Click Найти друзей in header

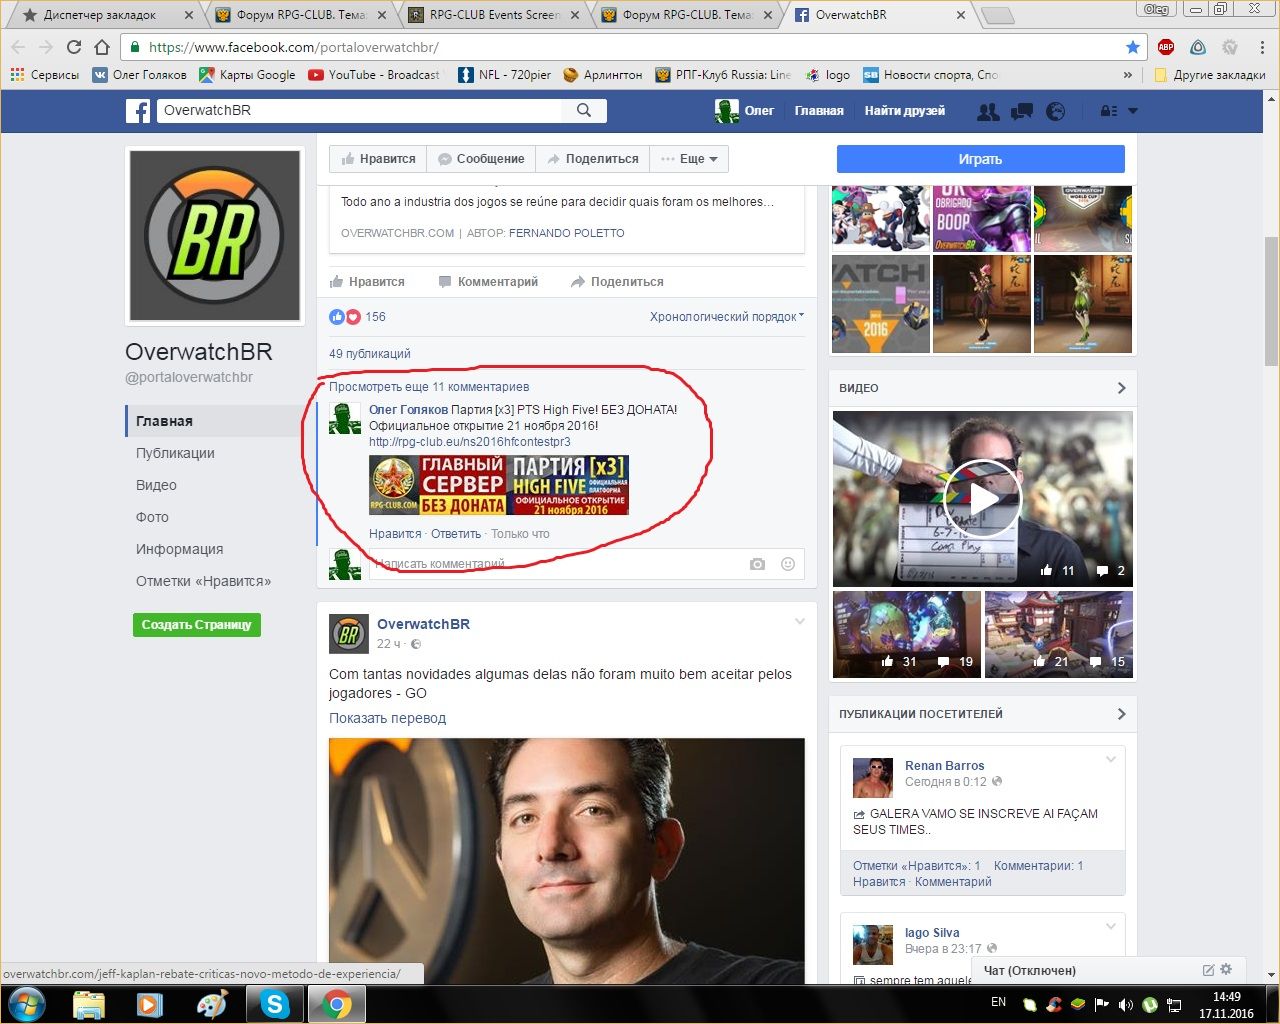[905, 111]
